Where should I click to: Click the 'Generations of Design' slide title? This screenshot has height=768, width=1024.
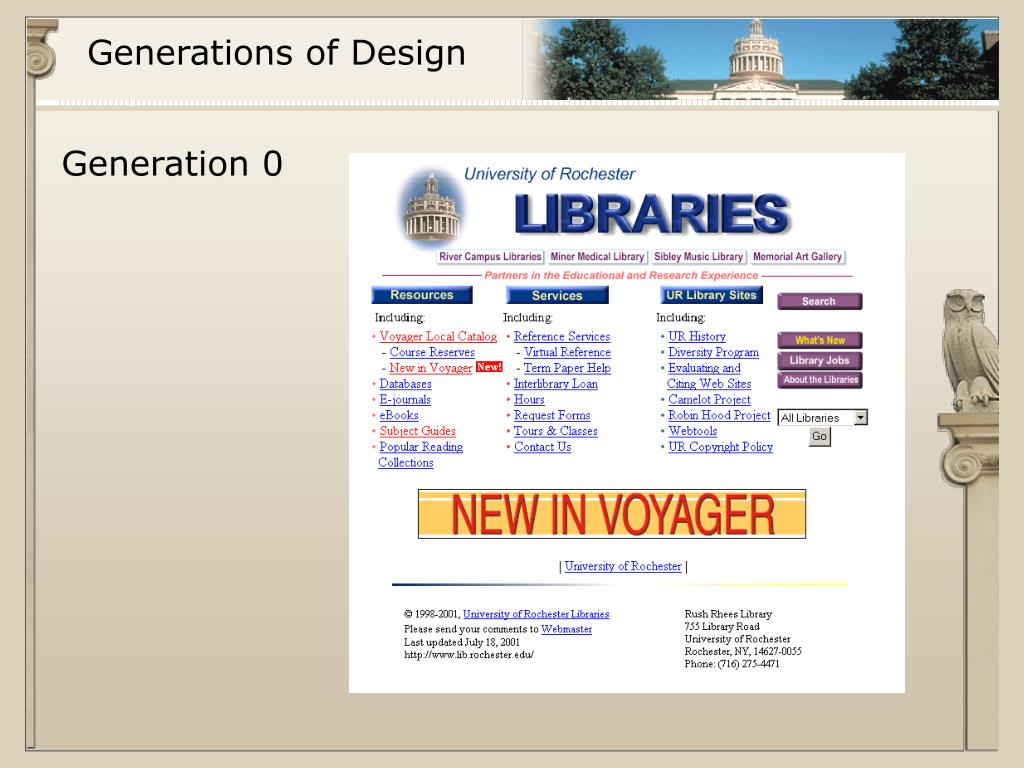pos(276,53)
